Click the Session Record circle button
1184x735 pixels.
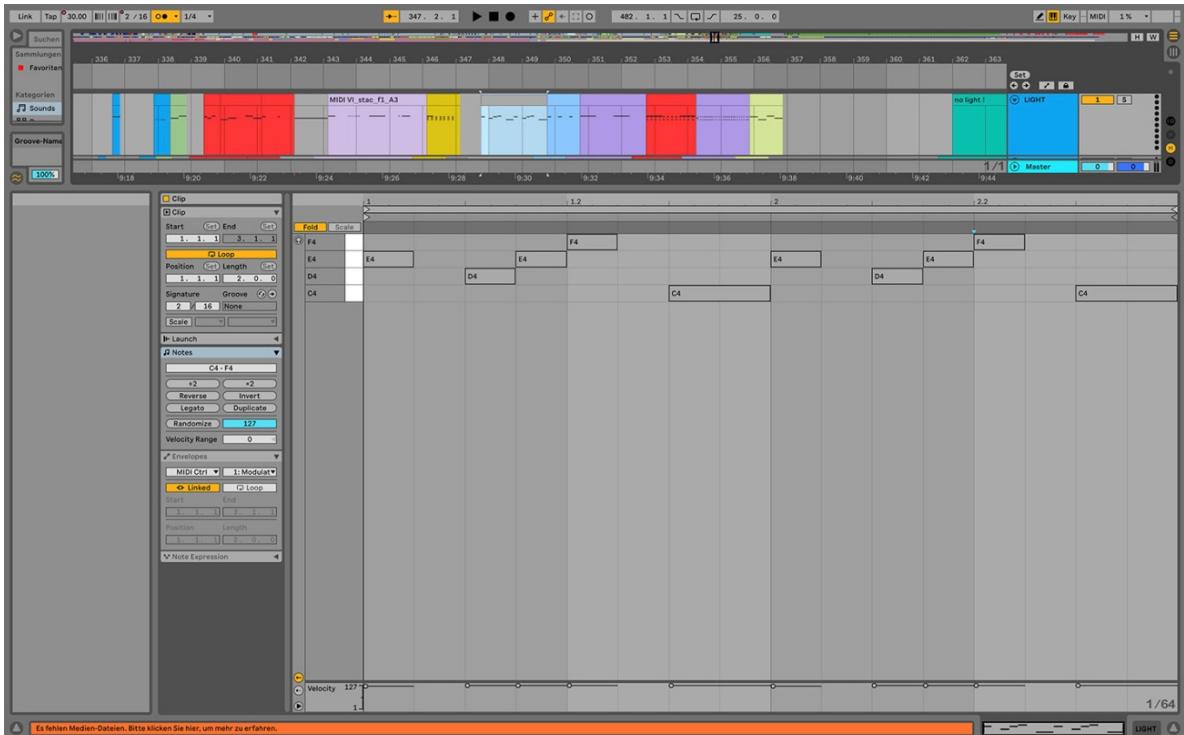point(589,16)
